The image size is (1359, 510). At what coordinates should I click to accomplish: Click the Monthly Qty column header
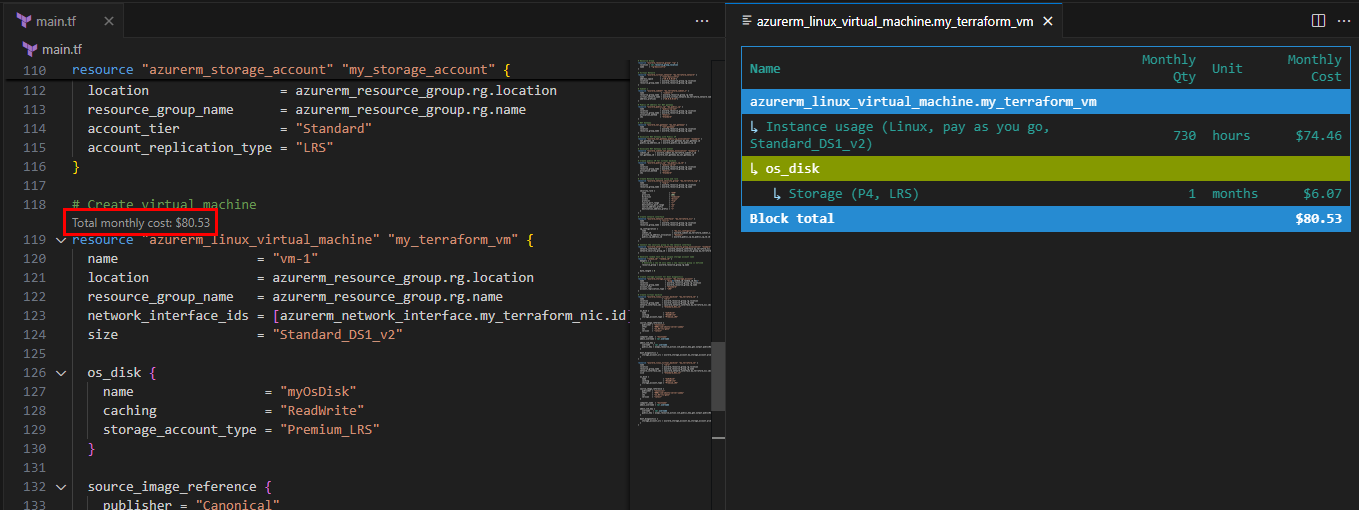1168,68
